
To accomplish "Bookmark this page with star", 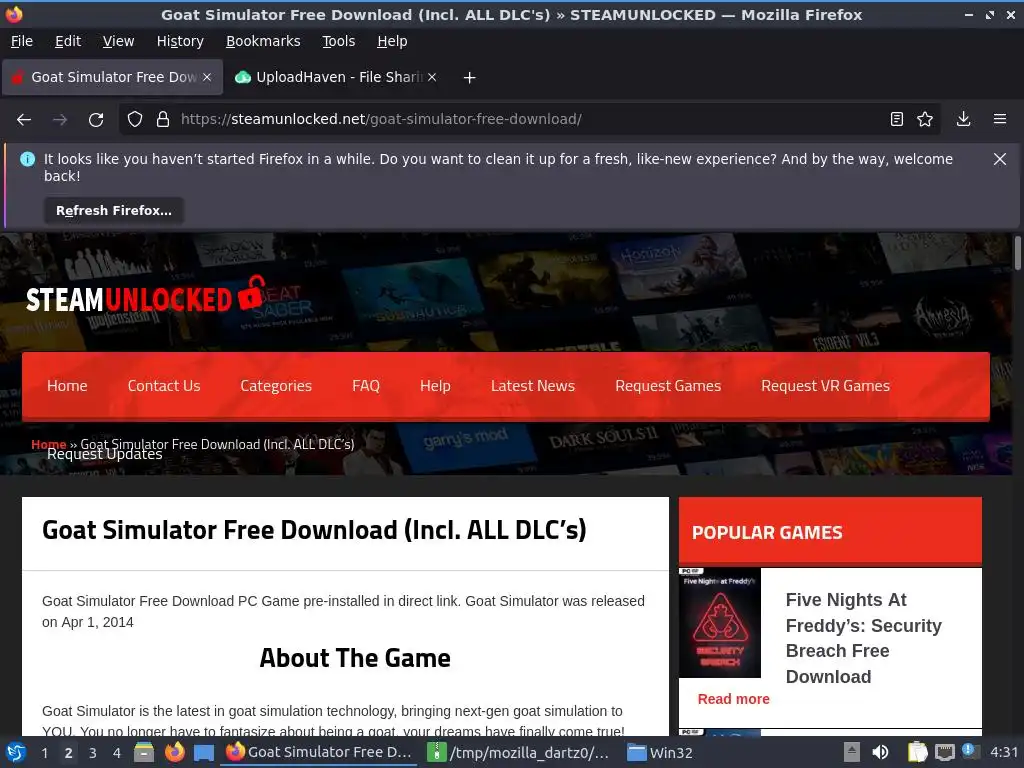I will click(x=925, y=119).
